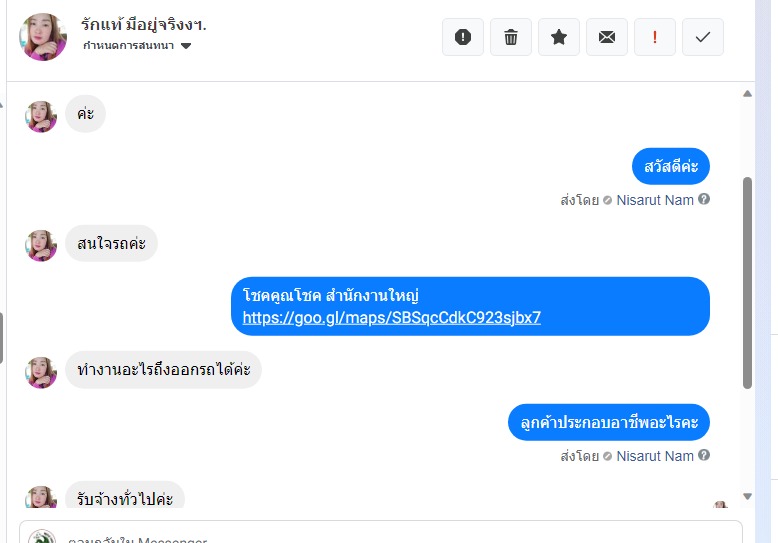Screen dimensions: 778x543
Task: Click scroll up arrow of chat scrollbar
Action: pos(747,94)
